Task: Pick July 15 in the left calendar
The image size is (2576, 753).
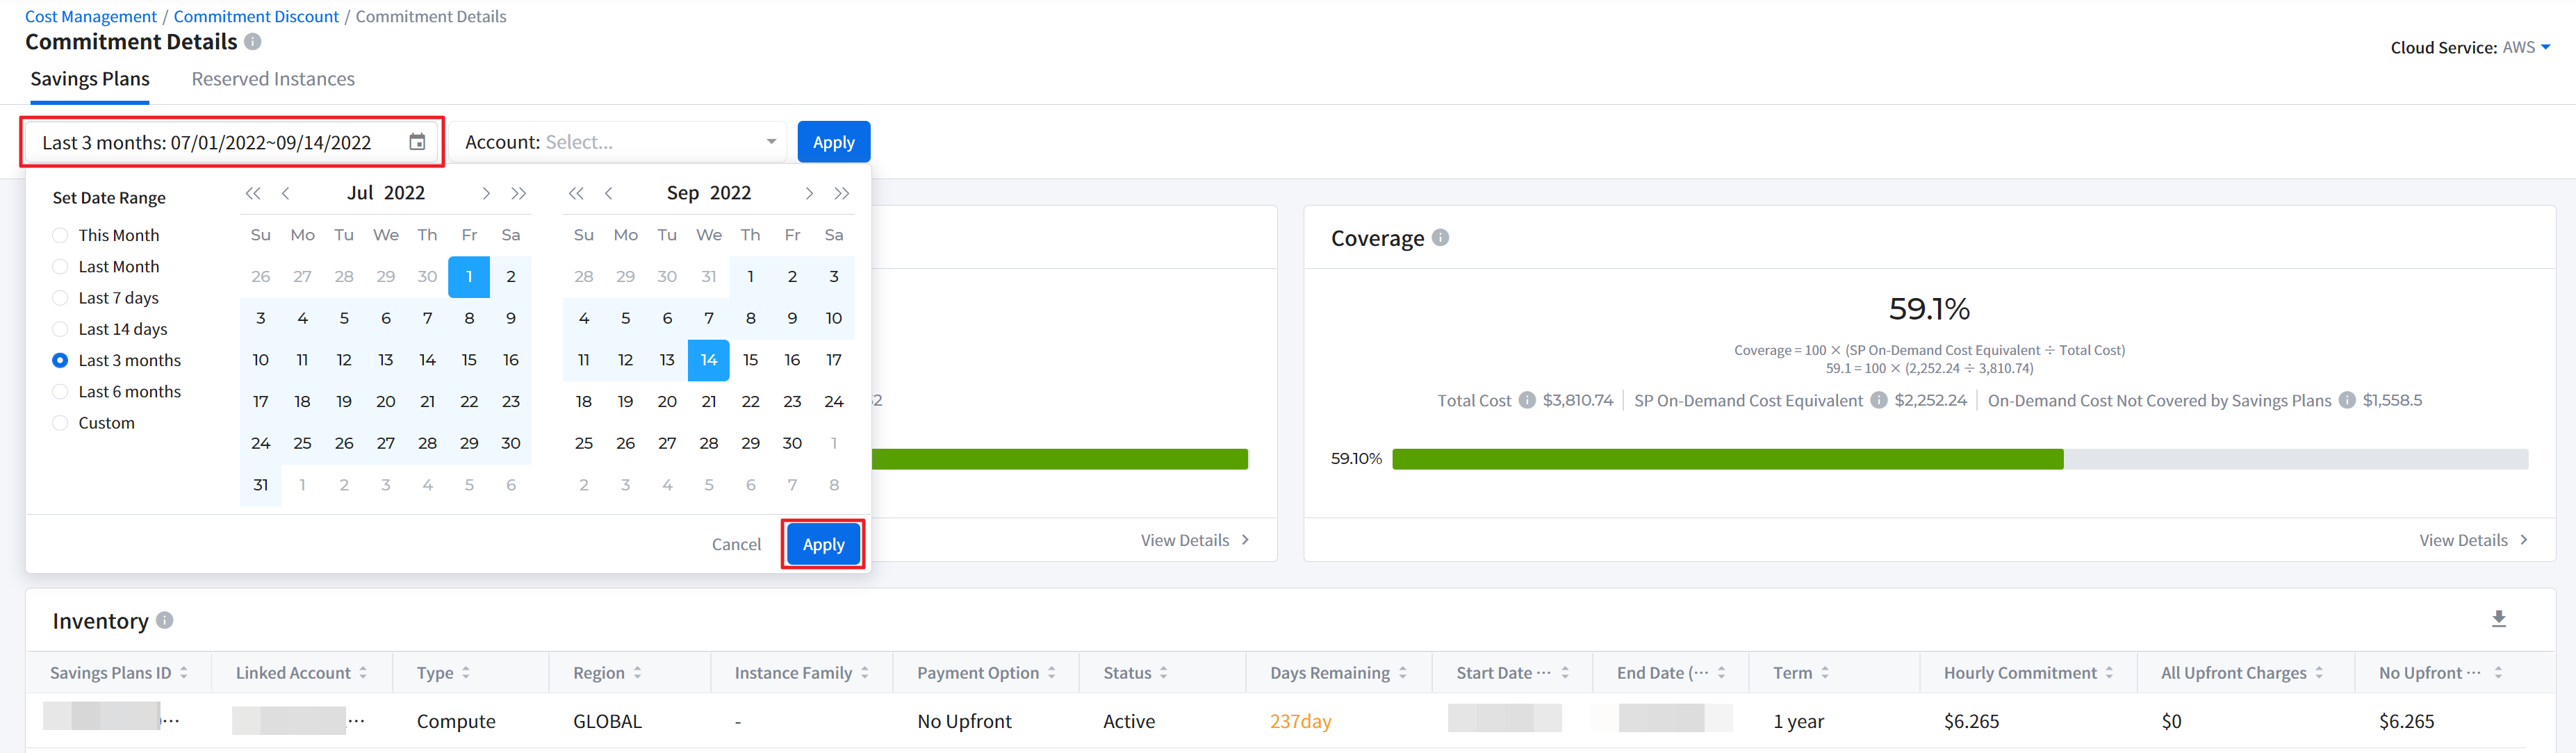Action: [469, 360]
